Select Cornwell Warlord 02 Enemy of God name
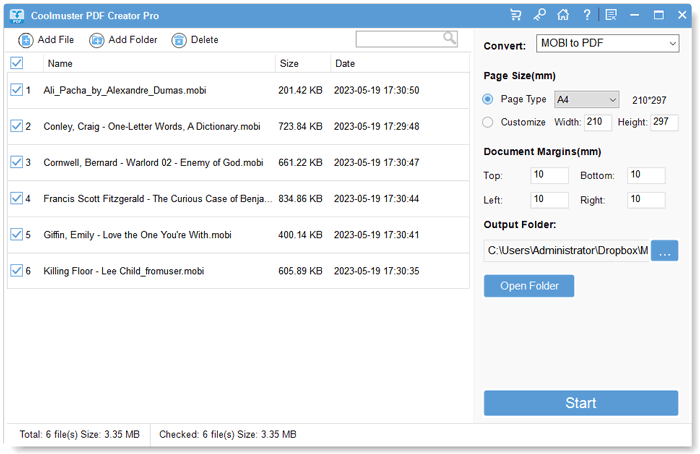Image resolution: width=700 pixels, height=454 pixels. 153,162
